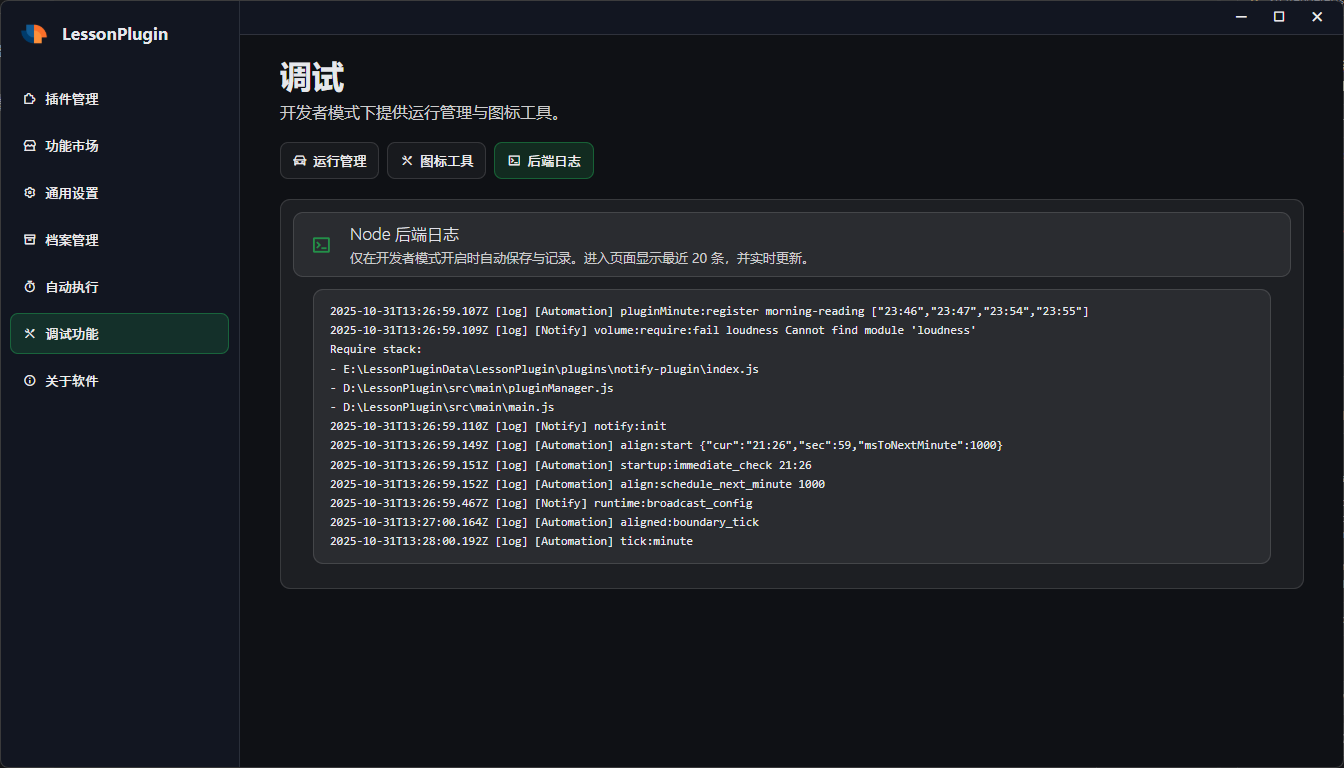Click the LessonPlugin logo icon

pyautogui.click(x=34, y=34)
